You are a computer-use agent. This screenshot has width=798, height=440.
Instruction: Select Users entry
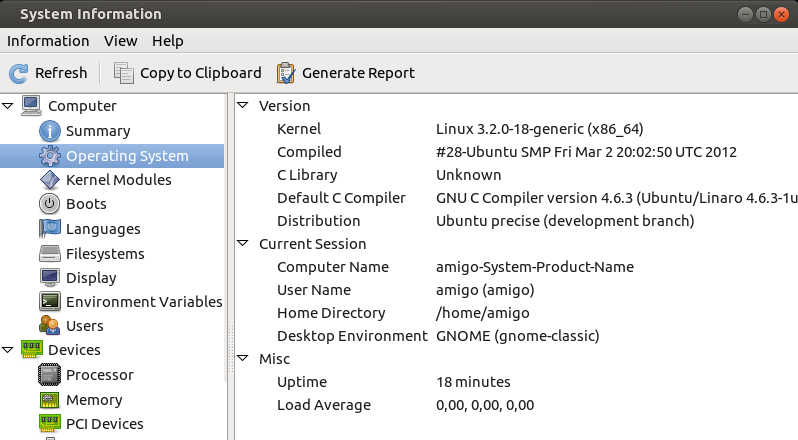coord(84,326)
